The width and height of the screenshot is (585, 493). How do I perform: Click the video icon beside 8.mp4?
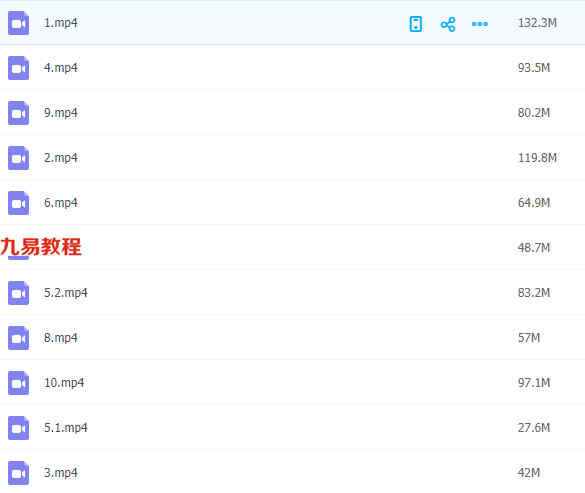click(x=19, y=338)
